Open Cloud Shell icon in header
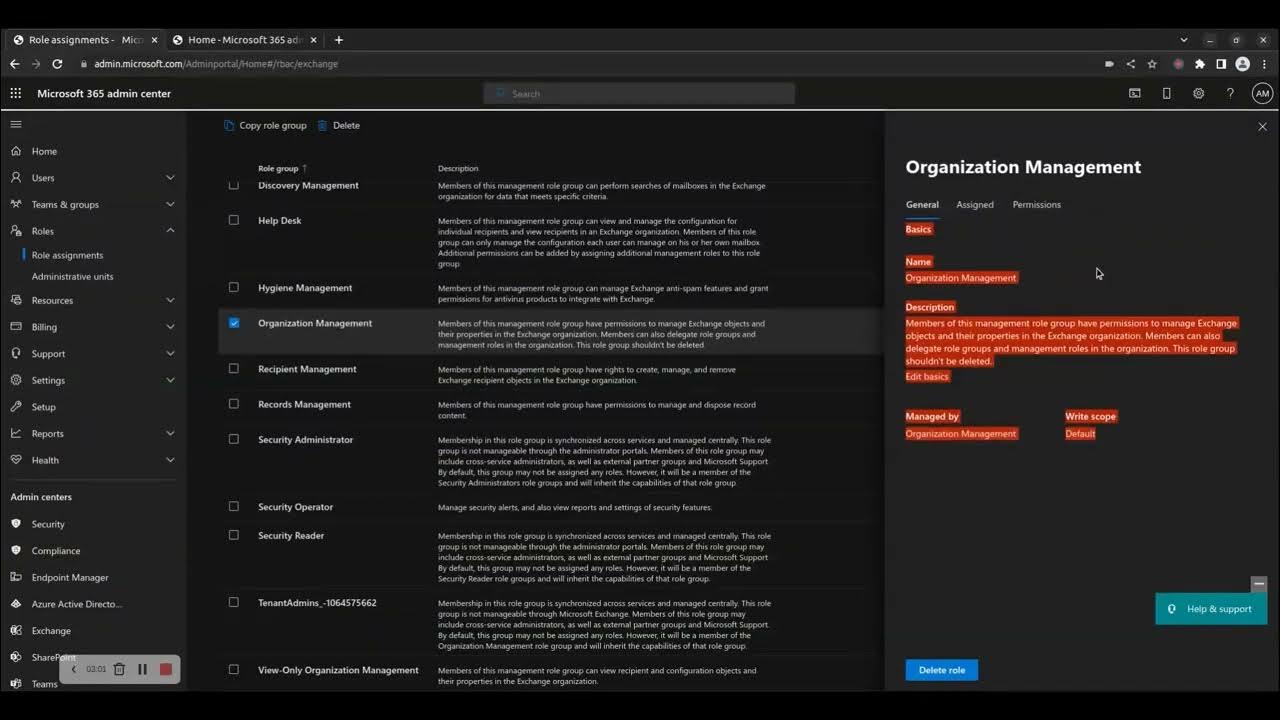The image size is (1280, 720). 1135,93
